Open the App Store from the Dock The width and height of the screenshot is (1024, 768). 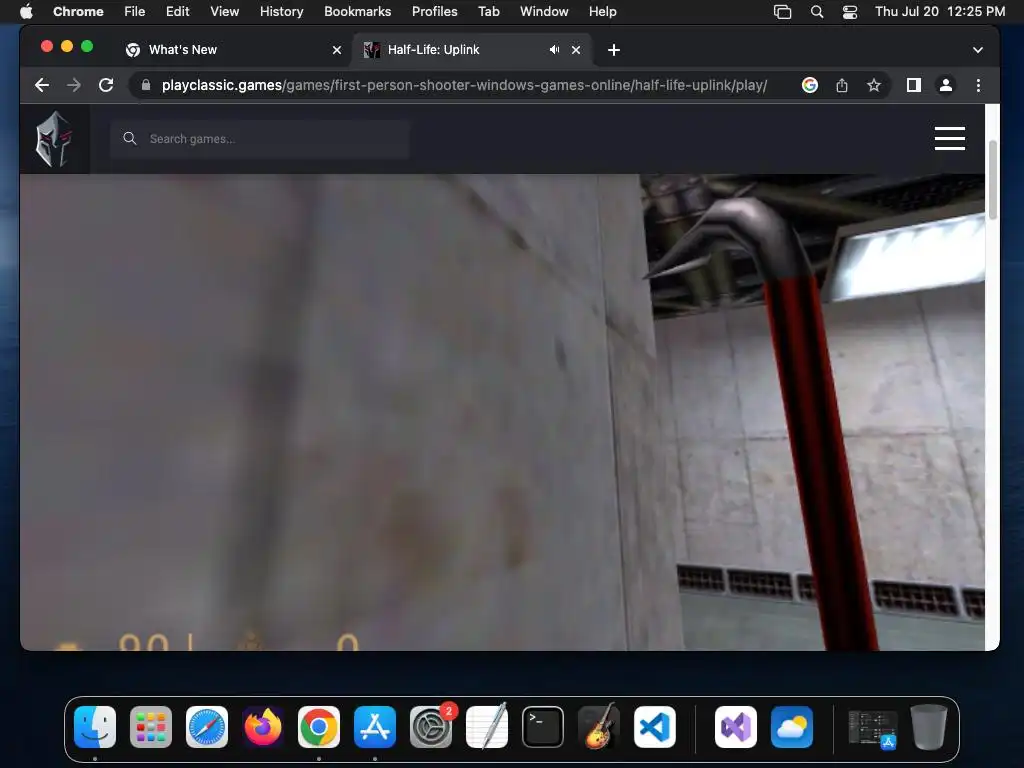(x=375, y=727)
